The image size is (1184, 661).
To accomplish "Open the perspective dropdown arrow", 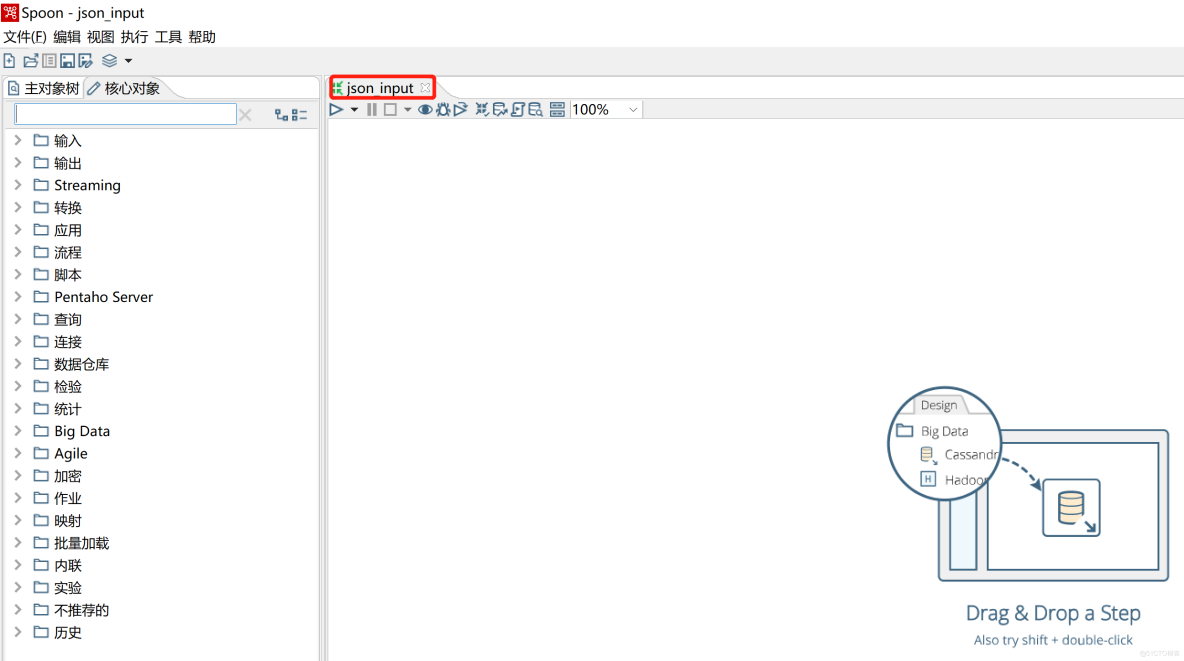I will pyautogui.click(x=128, y=60).
